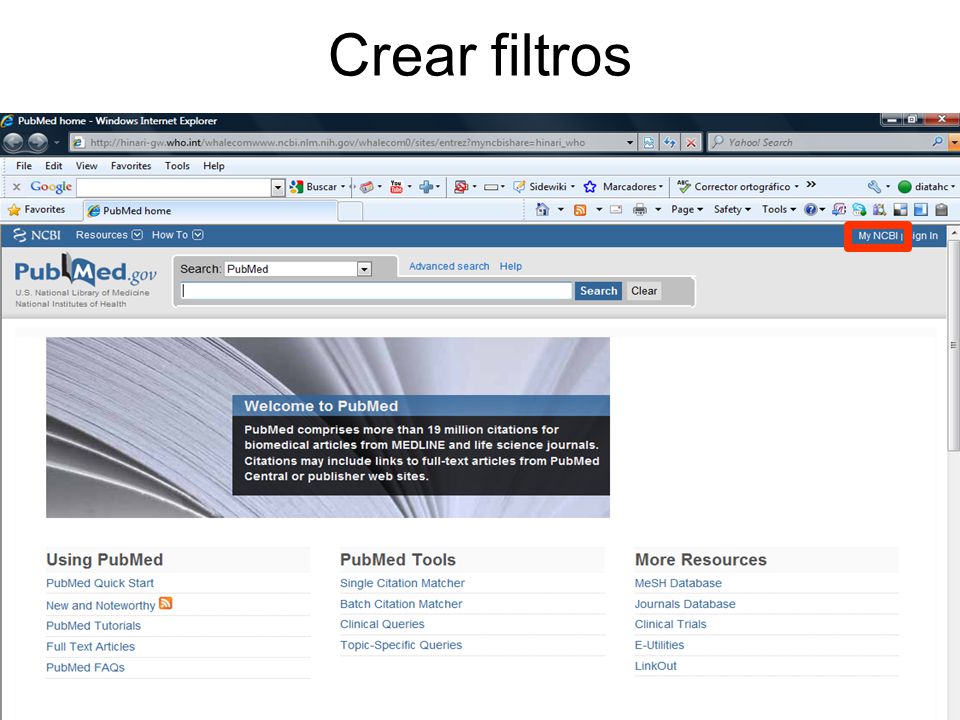960x720 pixels.
Task: Click the Help link beside Advanced search
Action: [511, 266]
